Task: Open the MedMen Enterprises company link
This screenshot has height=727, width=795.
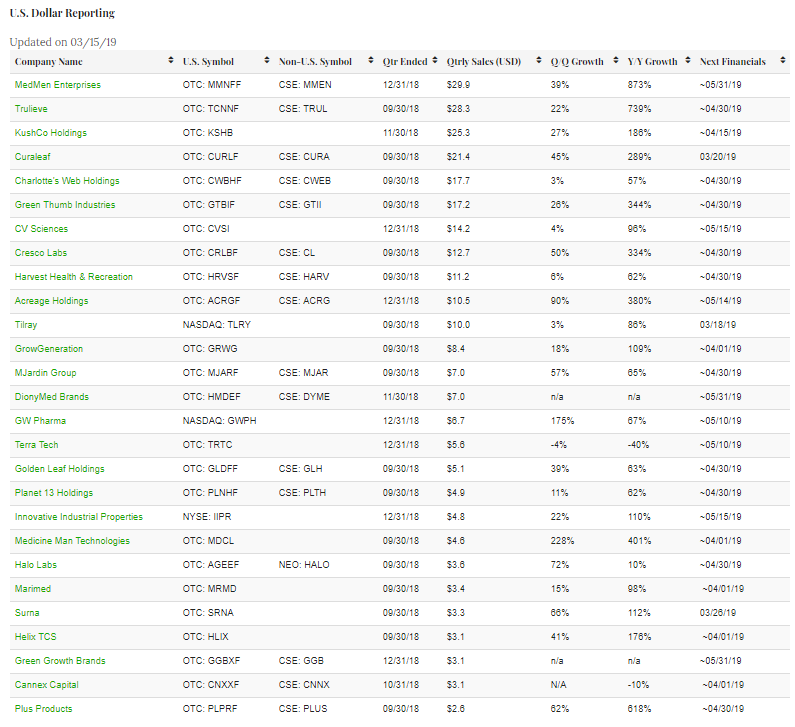Action: click(58, 85)
